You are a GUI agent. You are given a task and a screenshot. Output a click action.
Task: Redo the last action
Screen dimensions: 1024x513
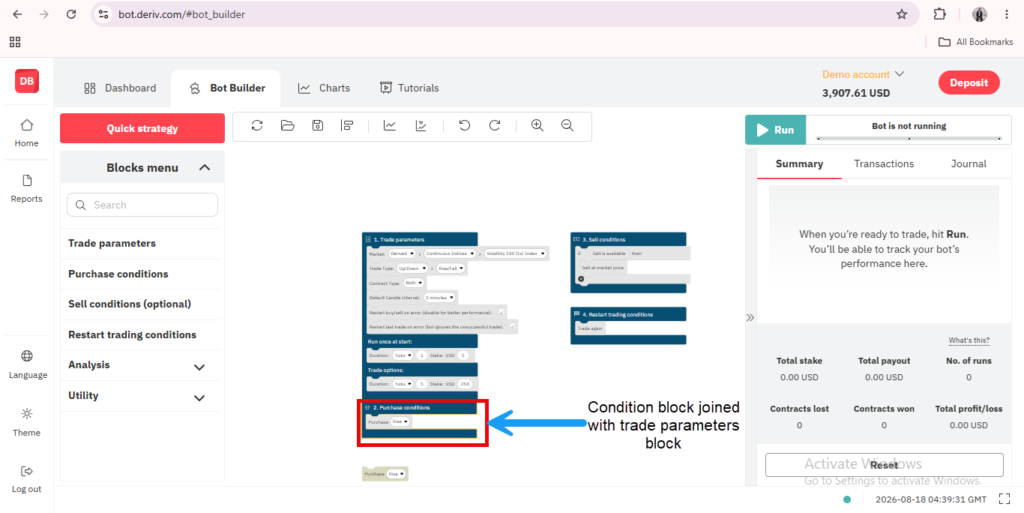[494, 126]
